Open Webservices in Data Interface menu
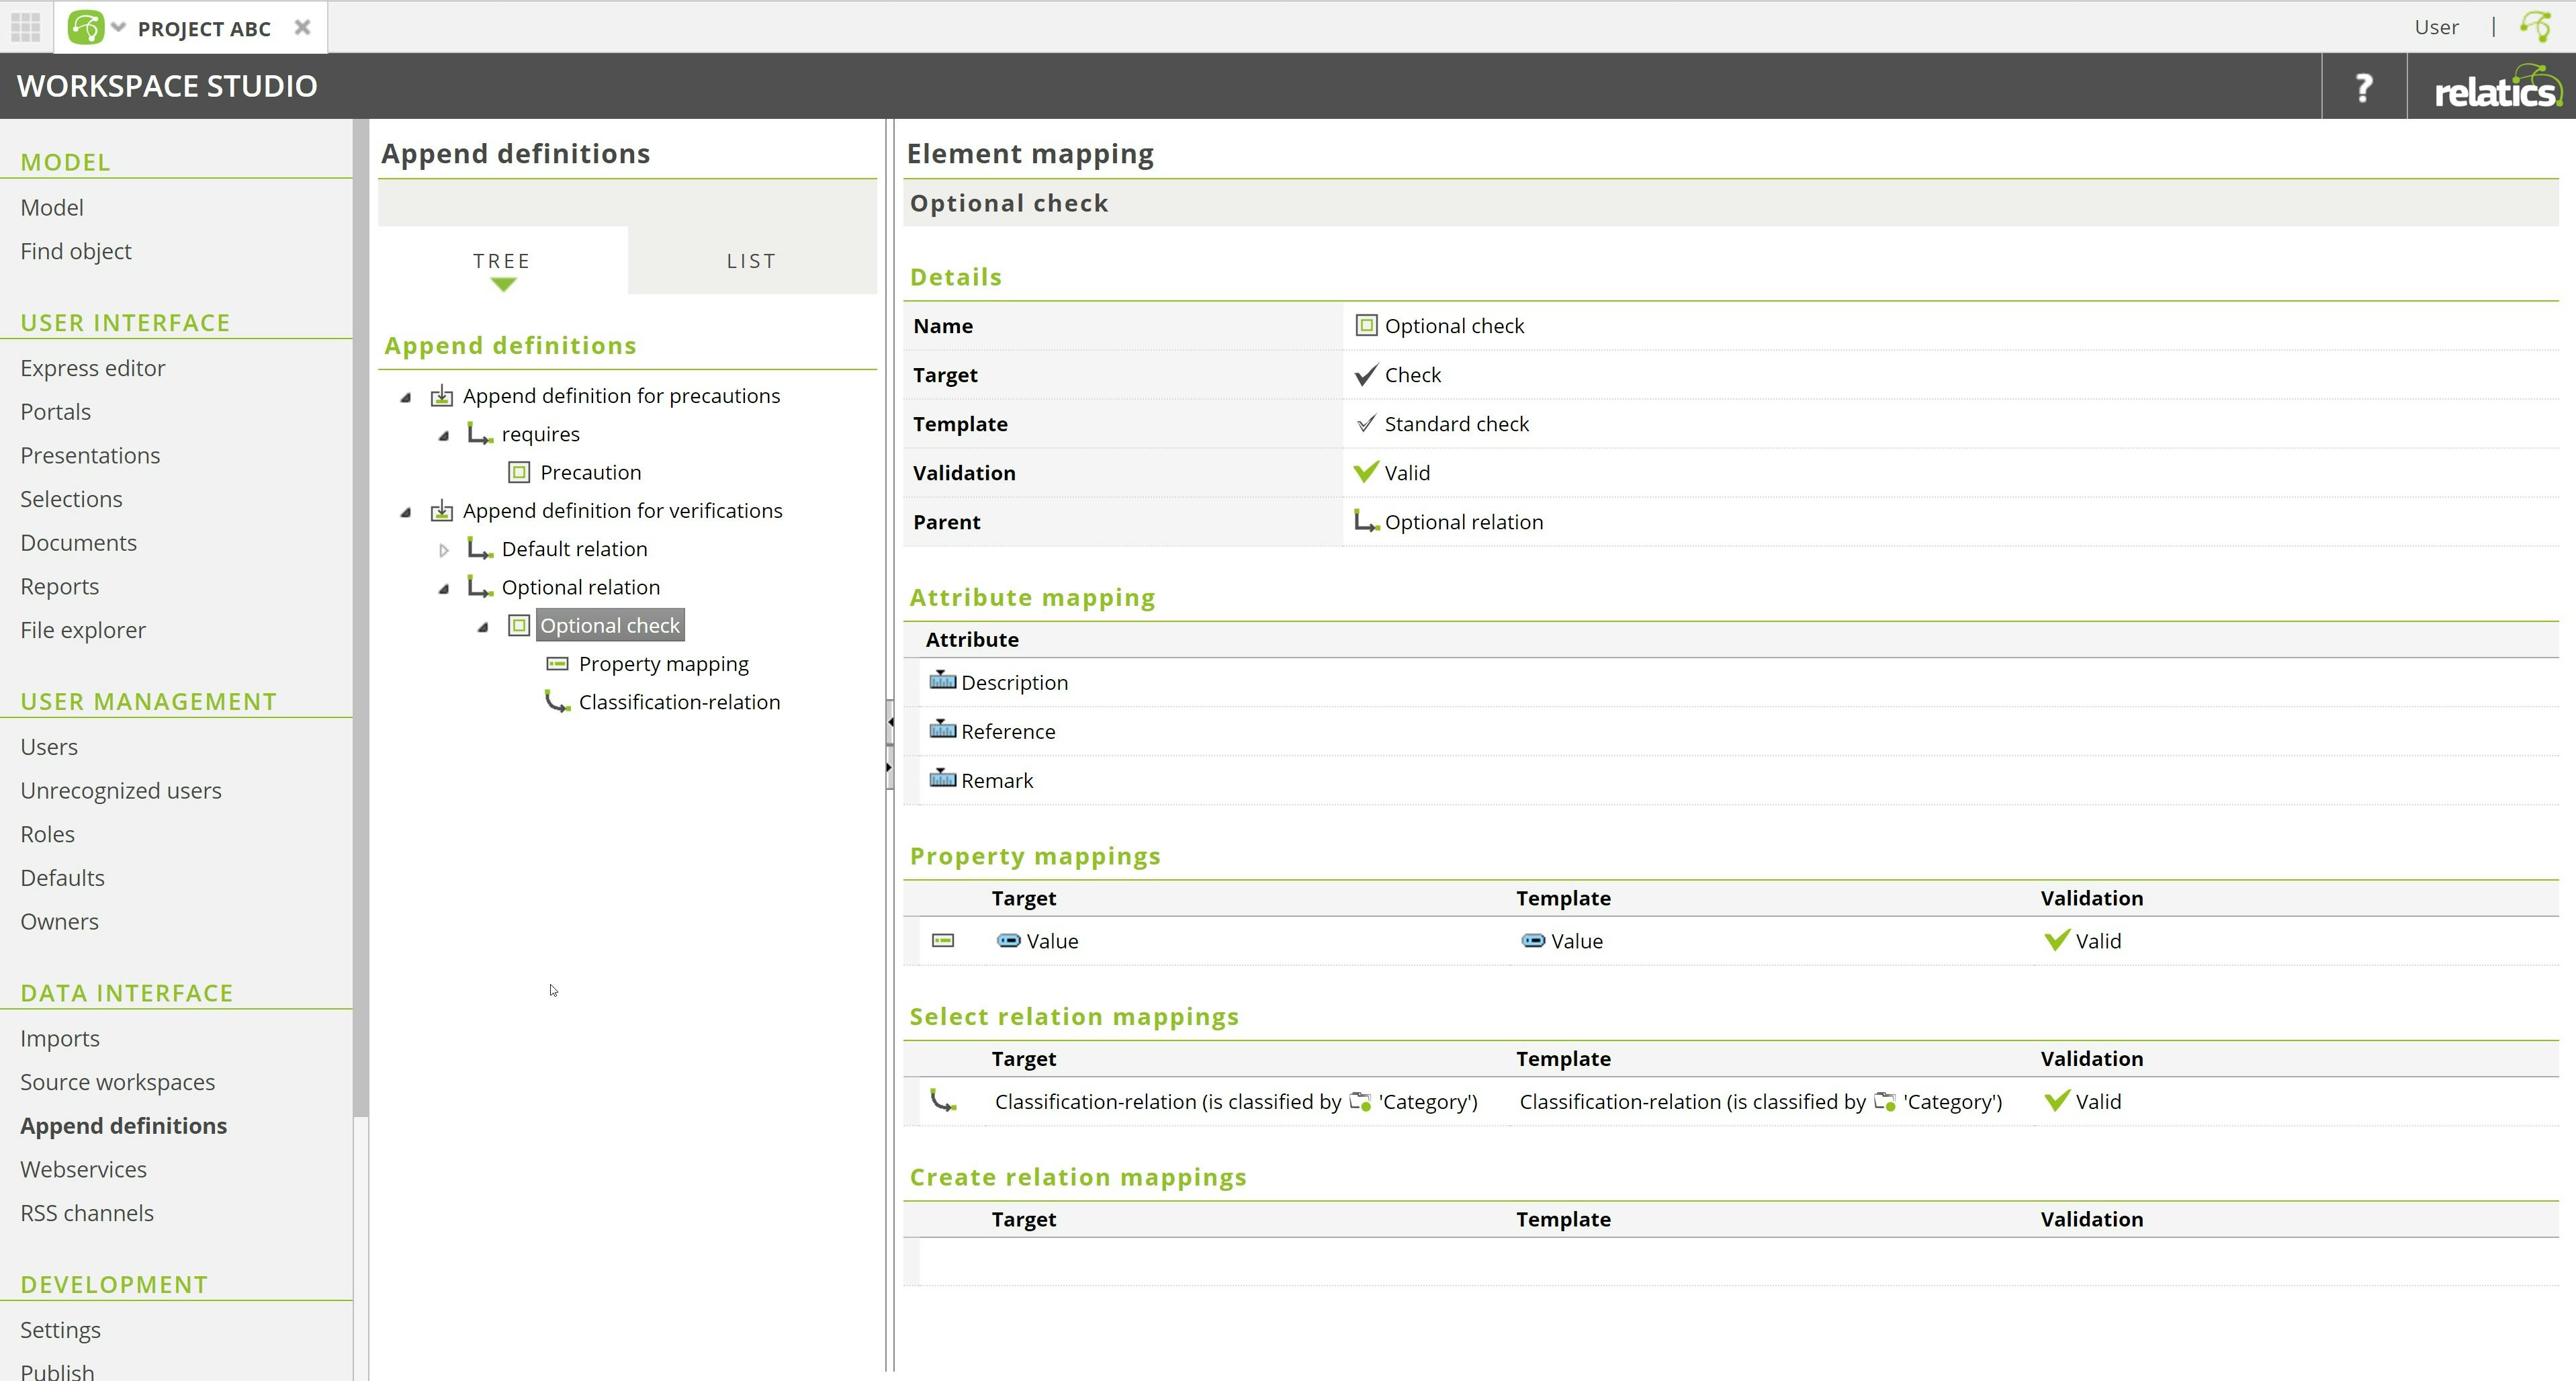 click(x=83, y=1169)
